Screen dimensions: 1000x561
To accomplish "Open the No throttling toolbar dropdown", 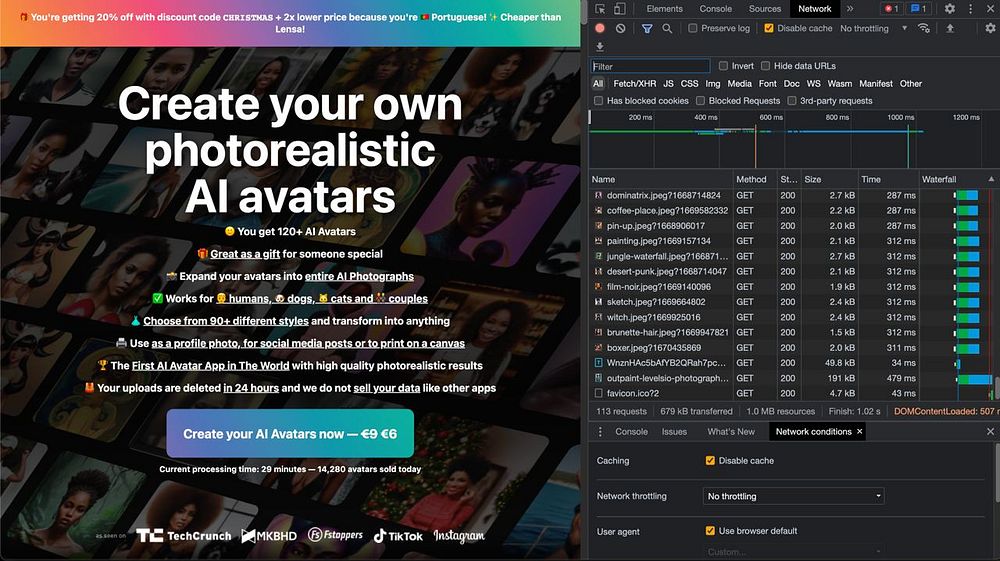I will [873, 28].
